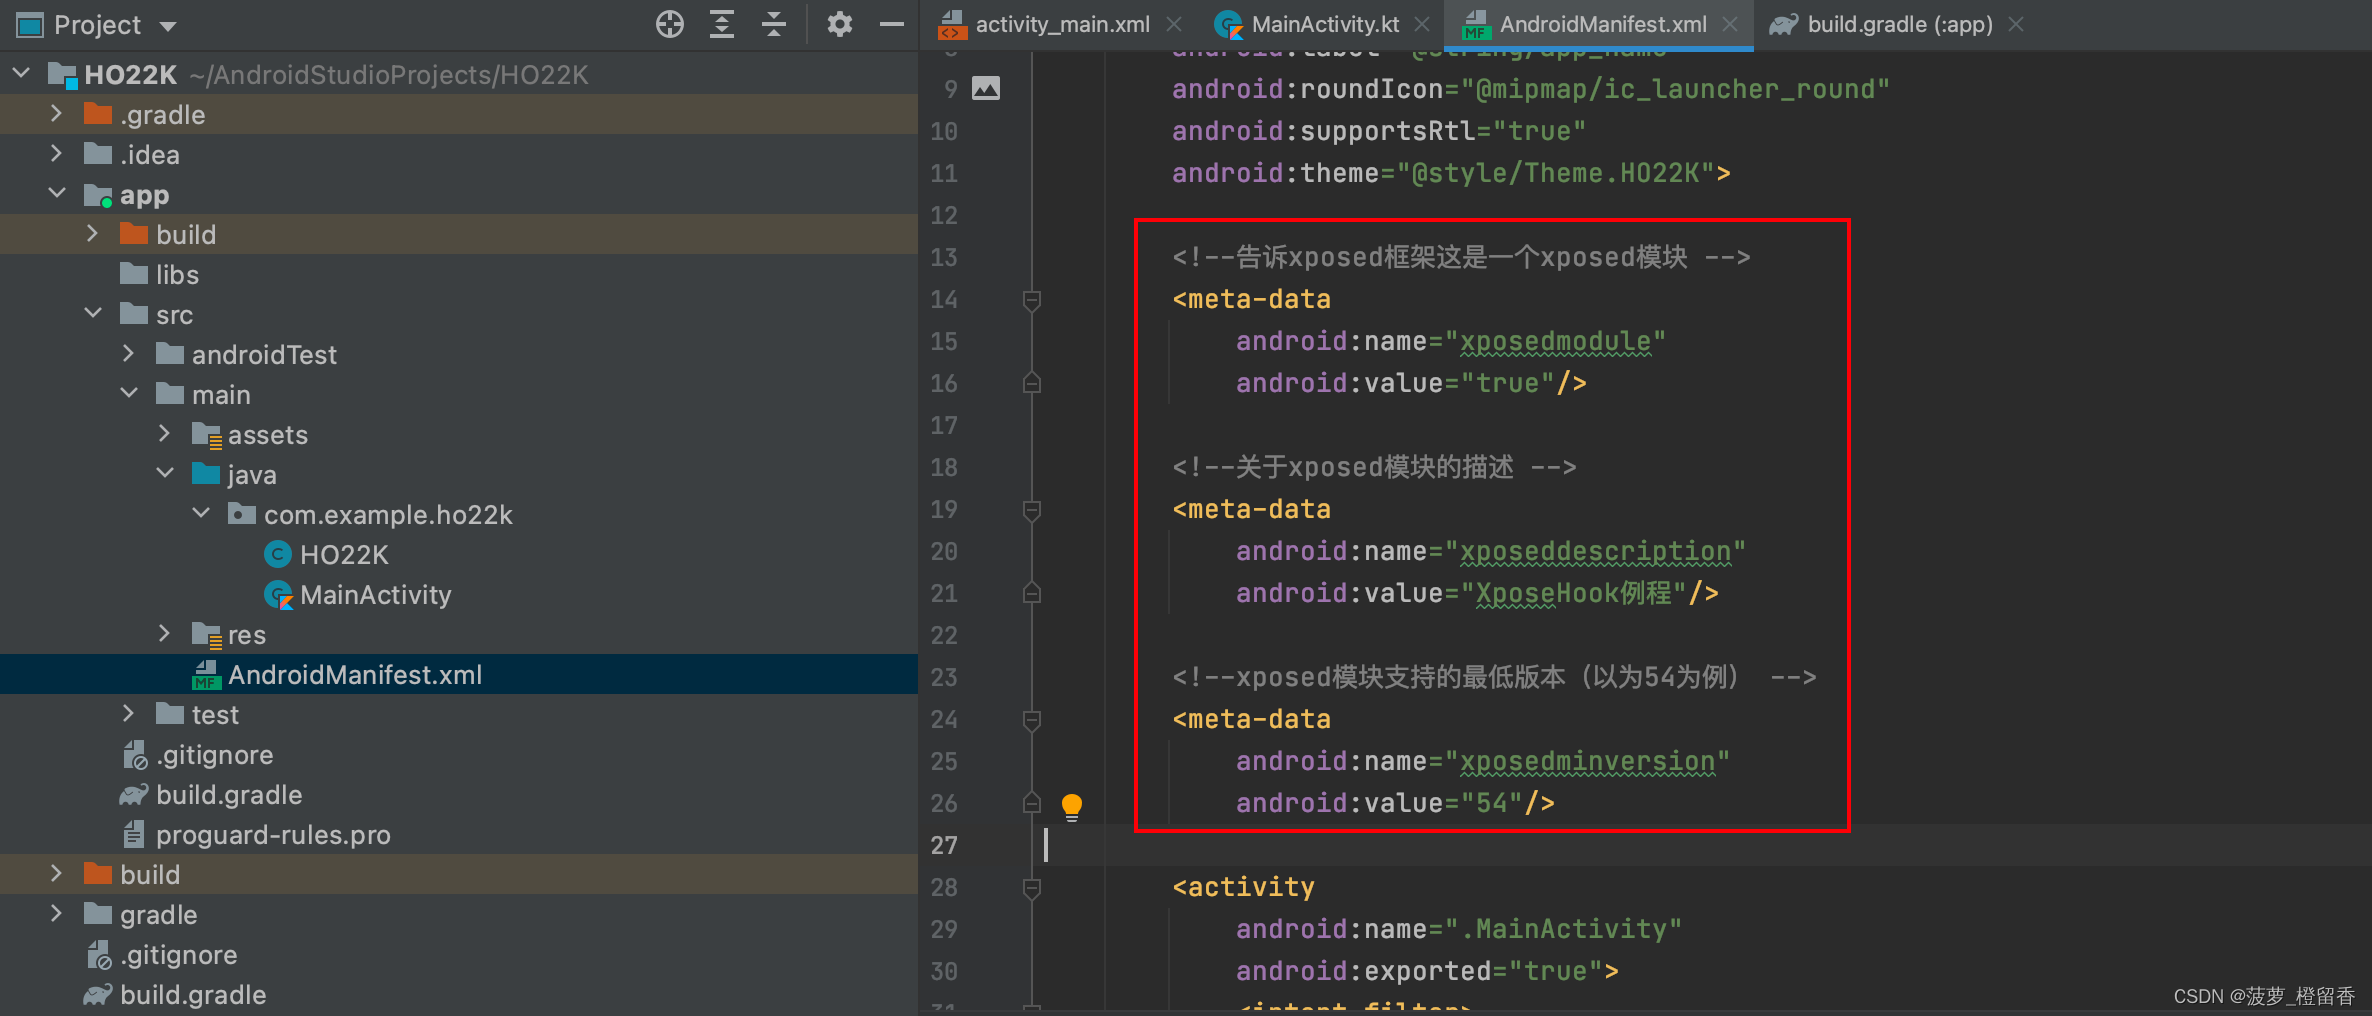
Task: Collapse the HO22K project root node
Action: point(21,73)
